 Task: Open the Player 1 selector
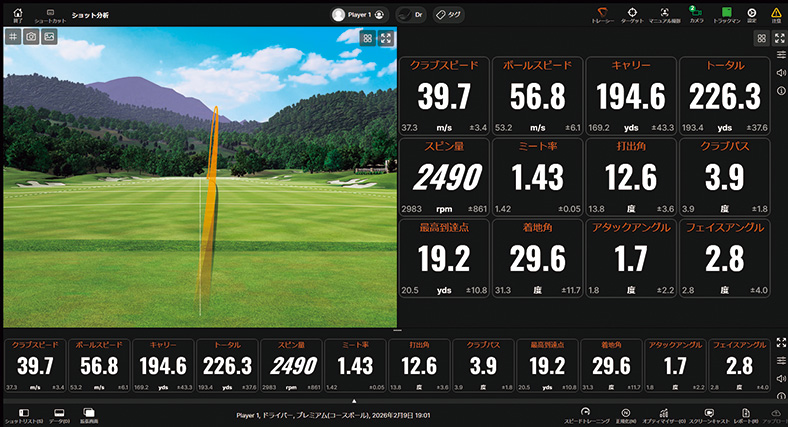(360, 15)
